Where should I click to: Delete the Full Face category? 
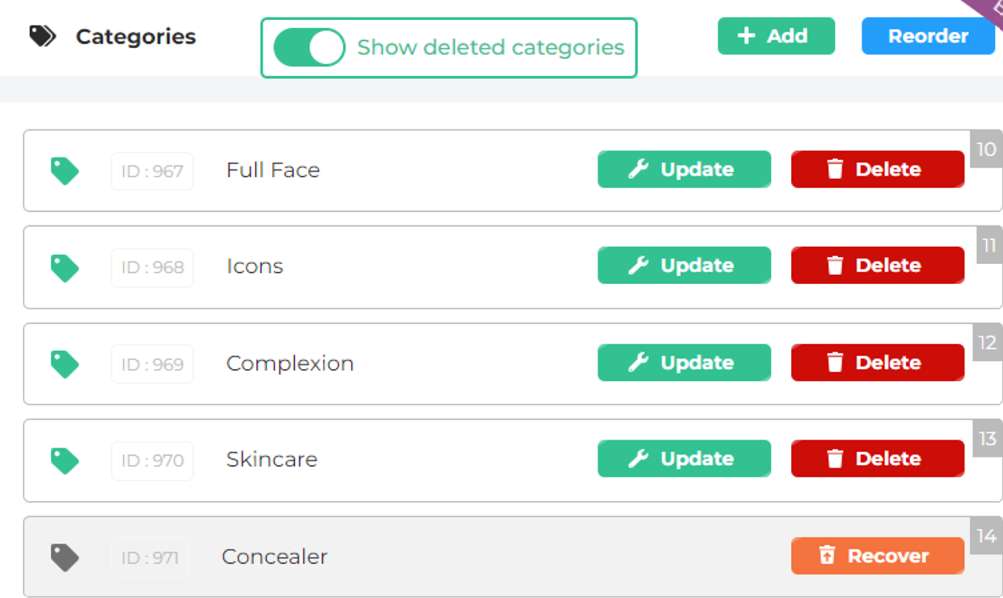point(877,170)
